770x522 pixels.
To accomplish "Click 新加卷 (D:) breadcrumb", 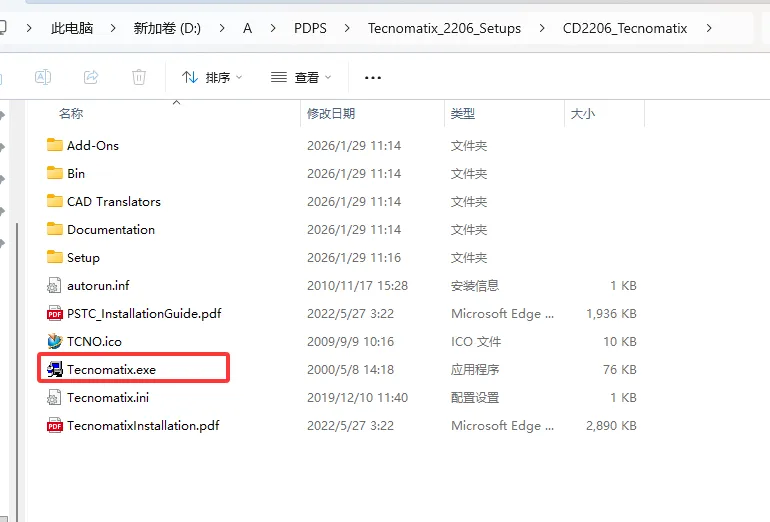I will pos(167,28).
